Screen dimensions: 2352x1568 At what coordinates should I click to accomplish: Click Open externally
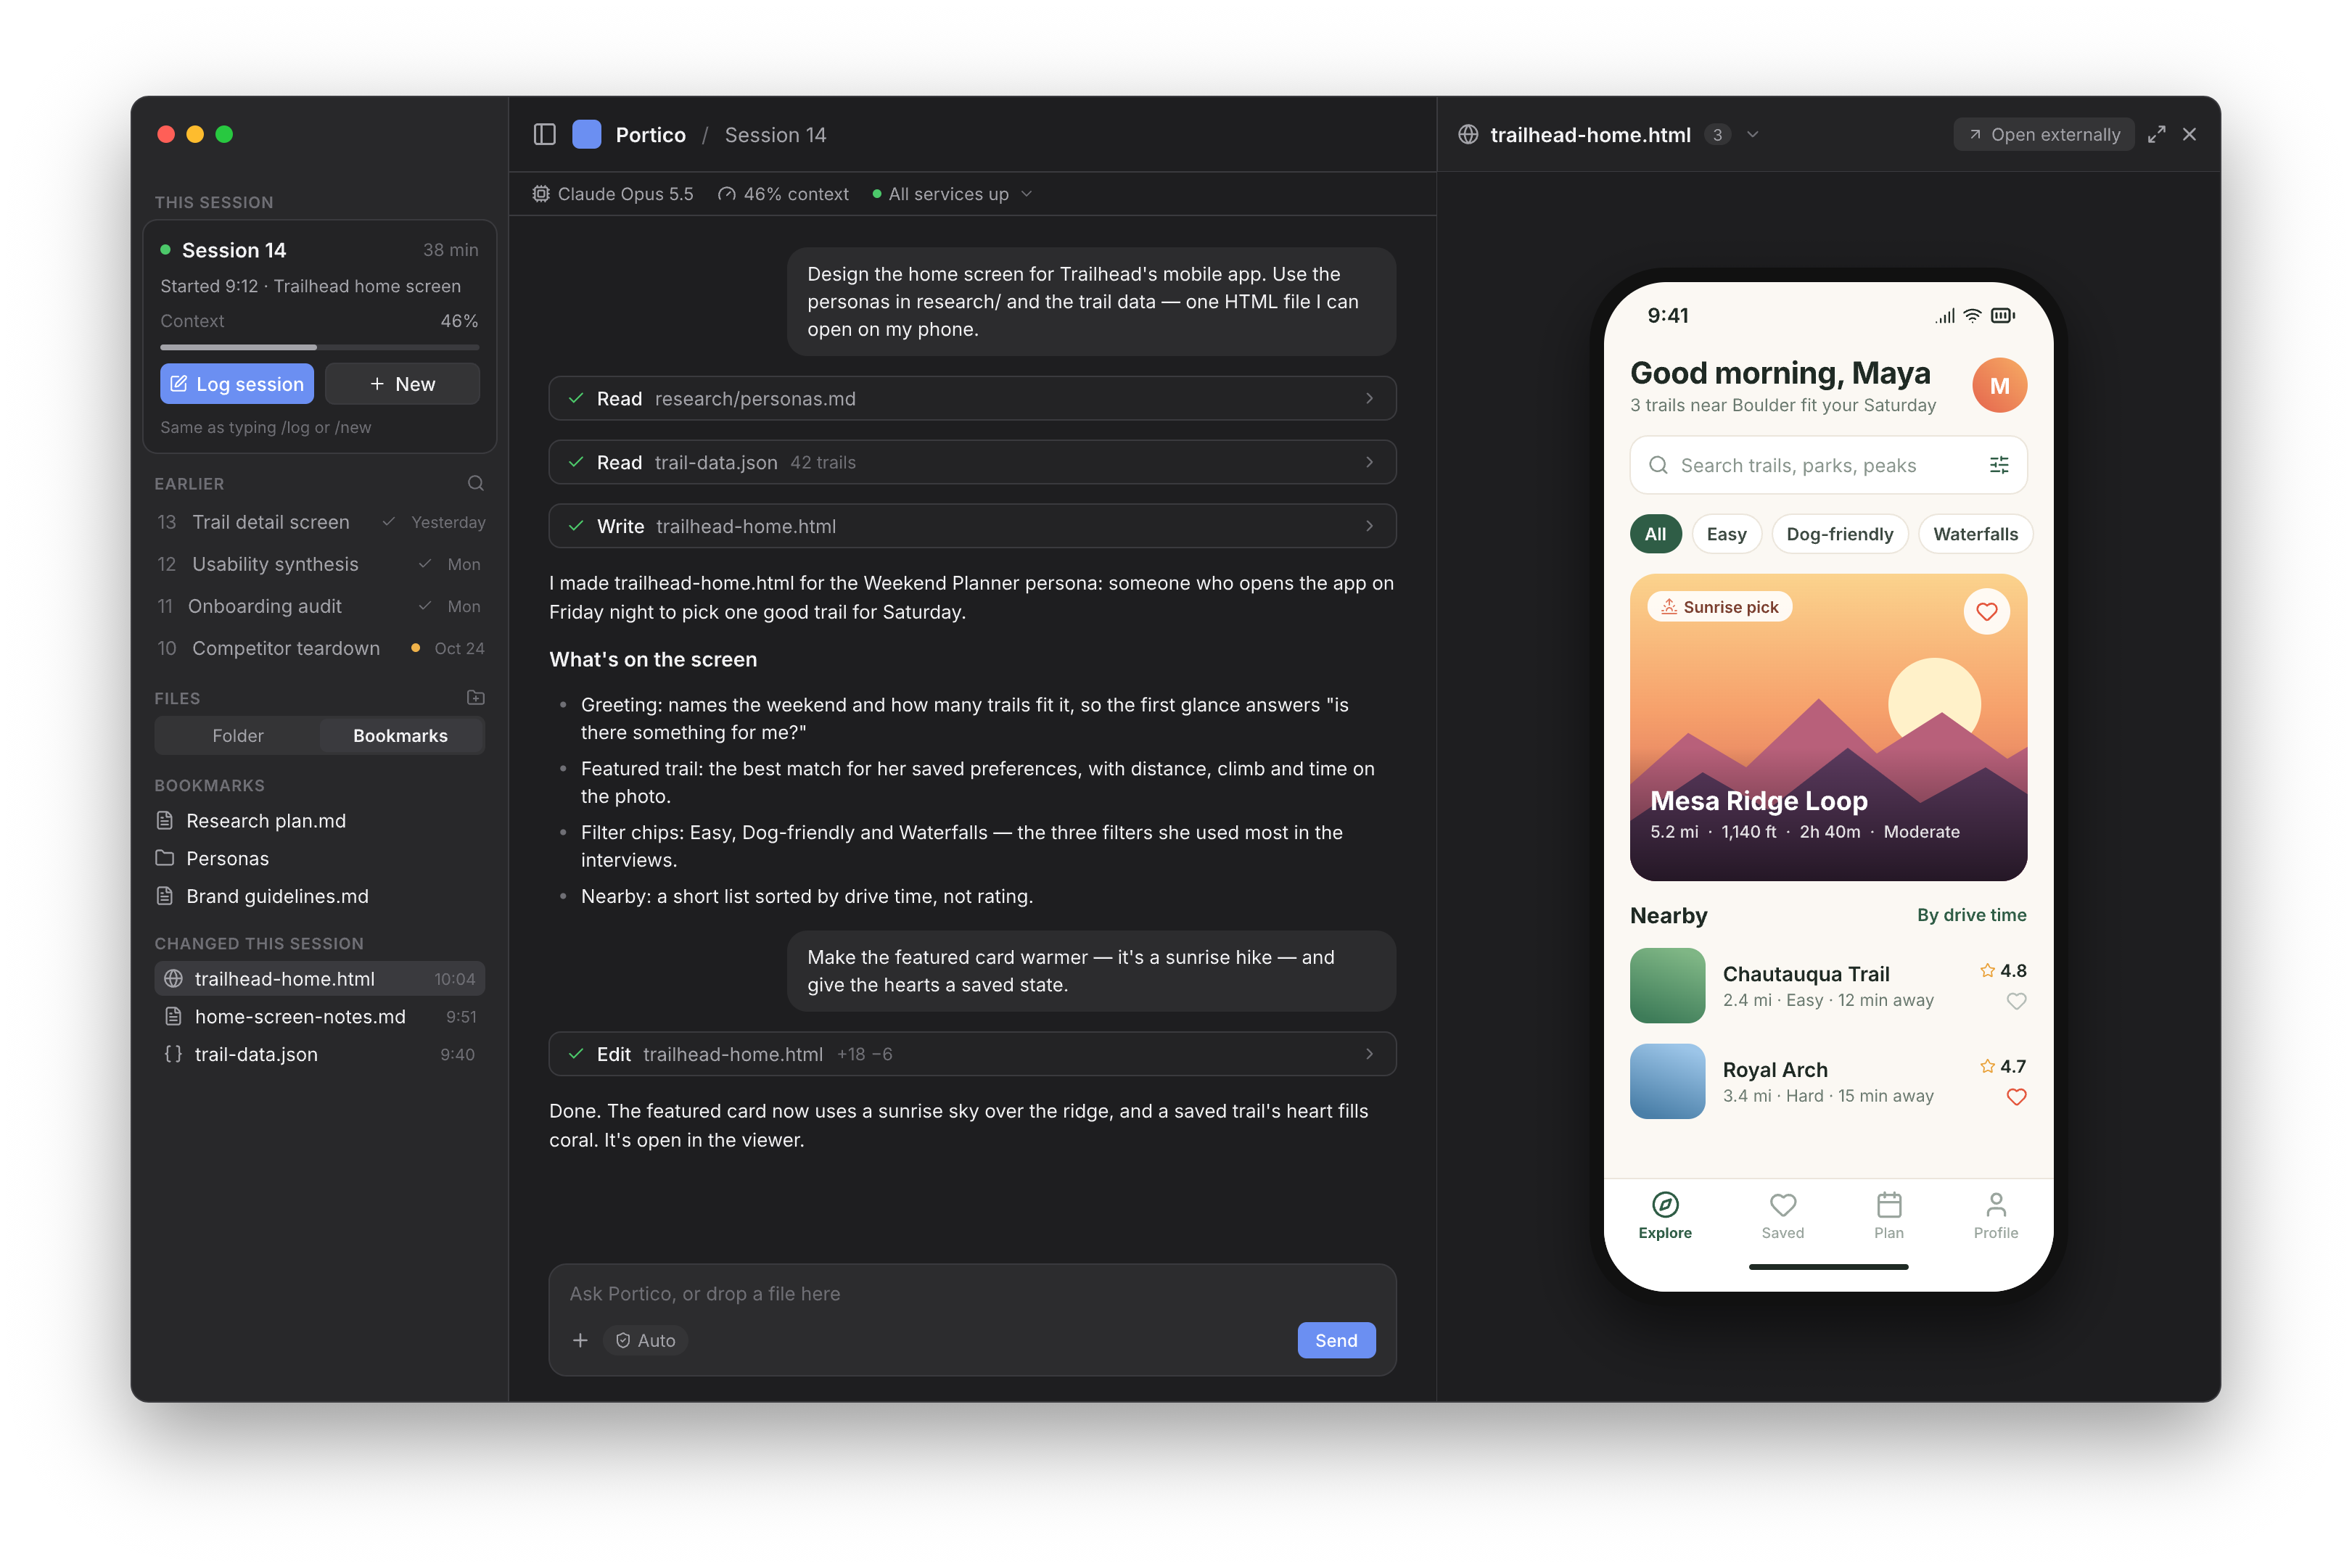coord(2043,134)
